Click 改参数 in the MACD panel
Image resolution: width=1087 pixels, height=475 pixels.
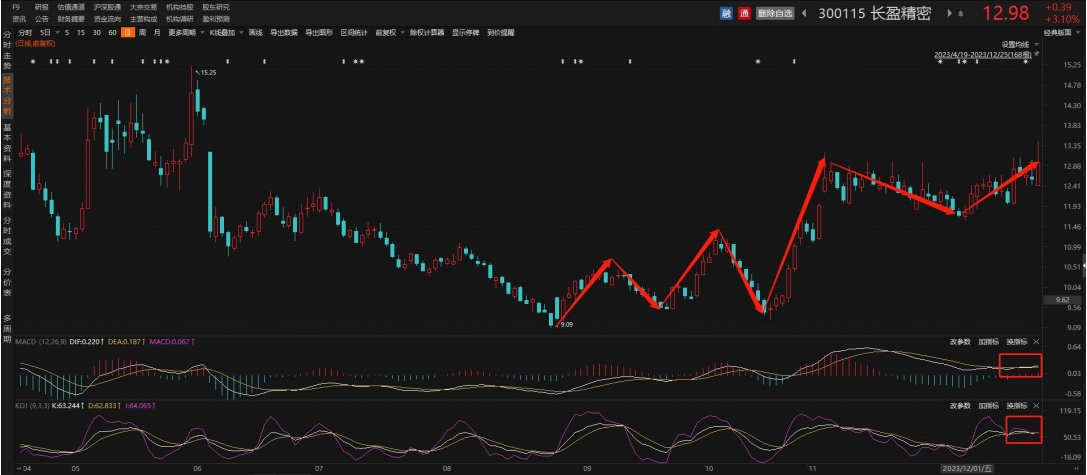(x=959, y=341)
